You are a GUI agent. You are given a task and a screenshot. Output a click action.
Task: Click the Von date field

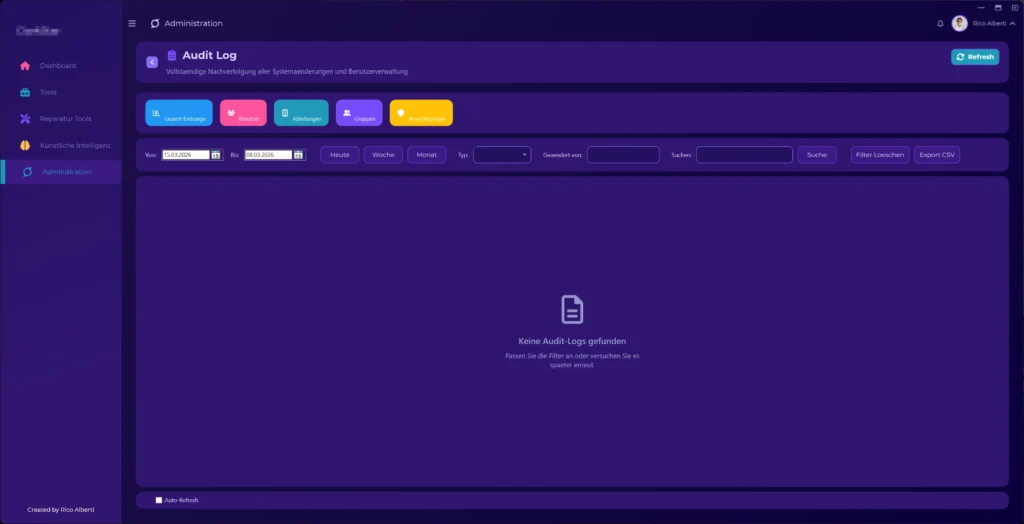point(185,155)
